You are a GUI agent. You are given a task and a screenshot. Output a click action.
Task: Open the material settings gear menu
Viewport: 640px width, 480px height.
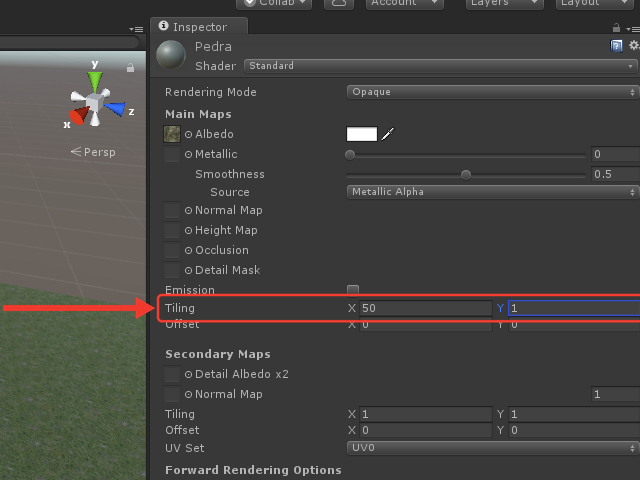(x=634, y=45)
